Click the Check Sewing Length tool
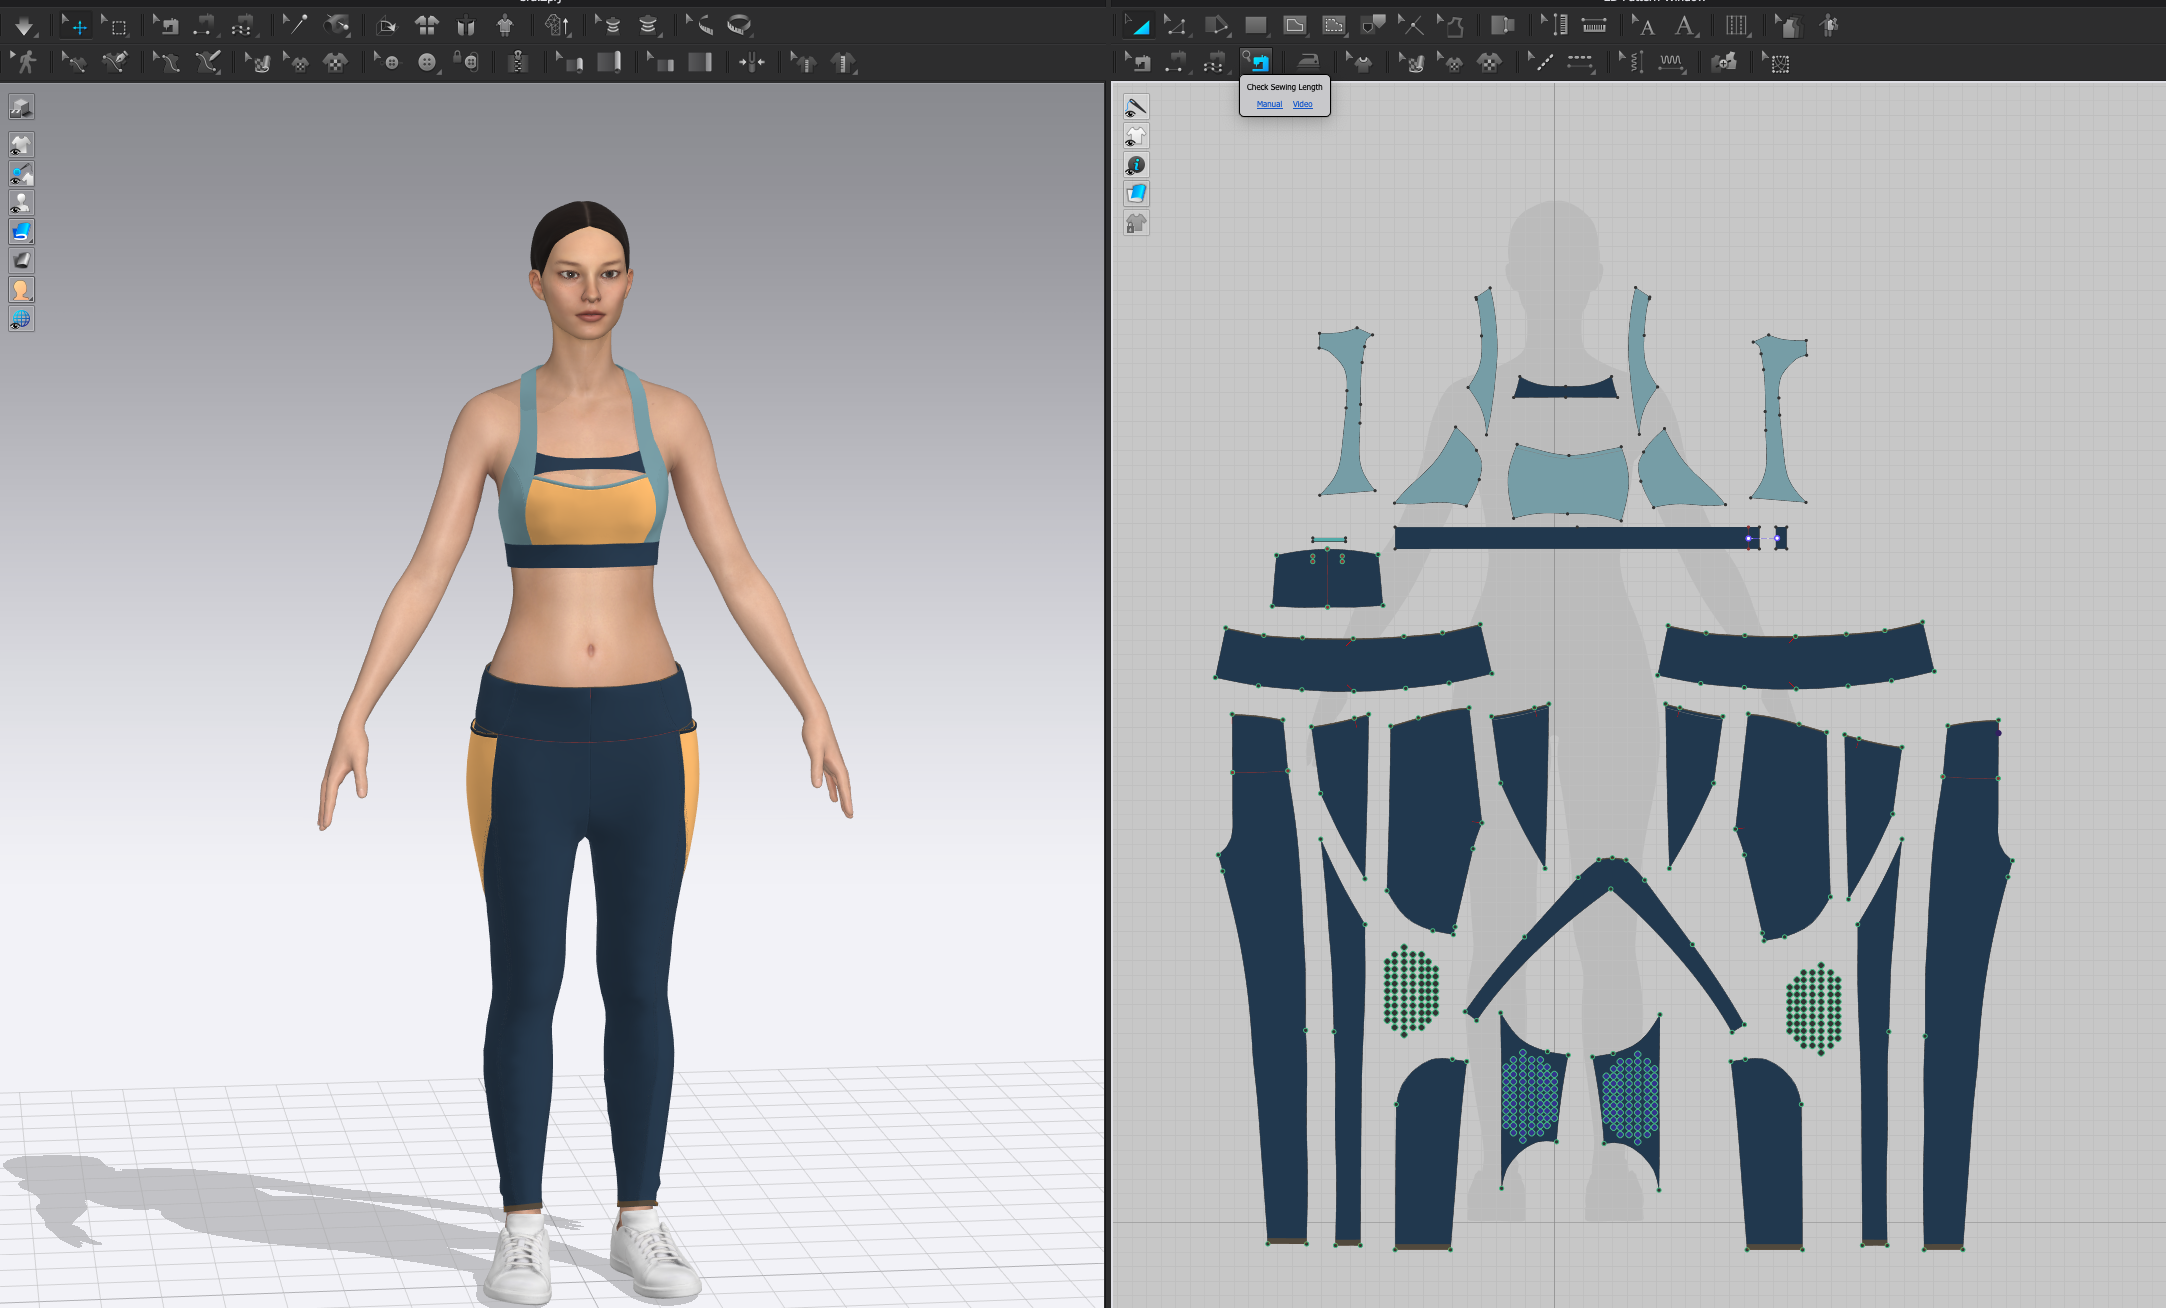 [1256, 62]
